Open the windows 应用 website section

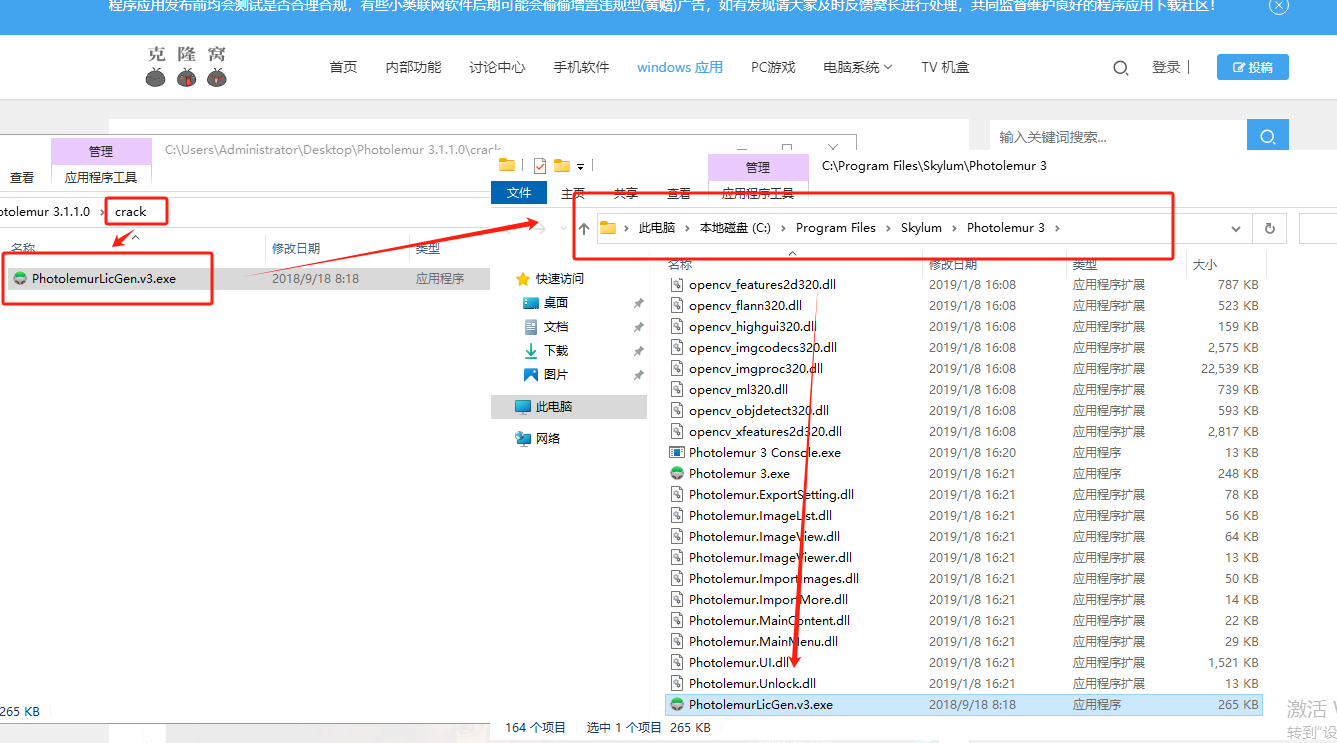click(680, 67)
